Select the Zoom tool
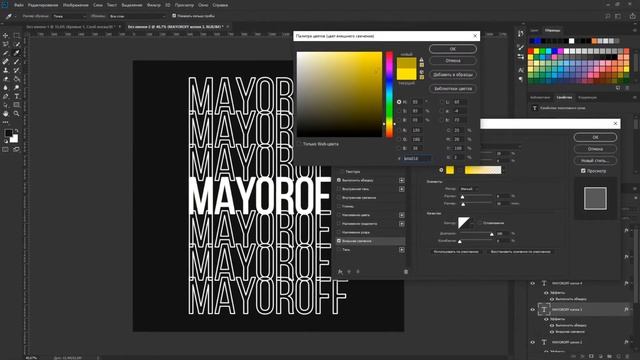Image resolution: width=640 pixels, height=360 pixels. click(x=16, y=113)
